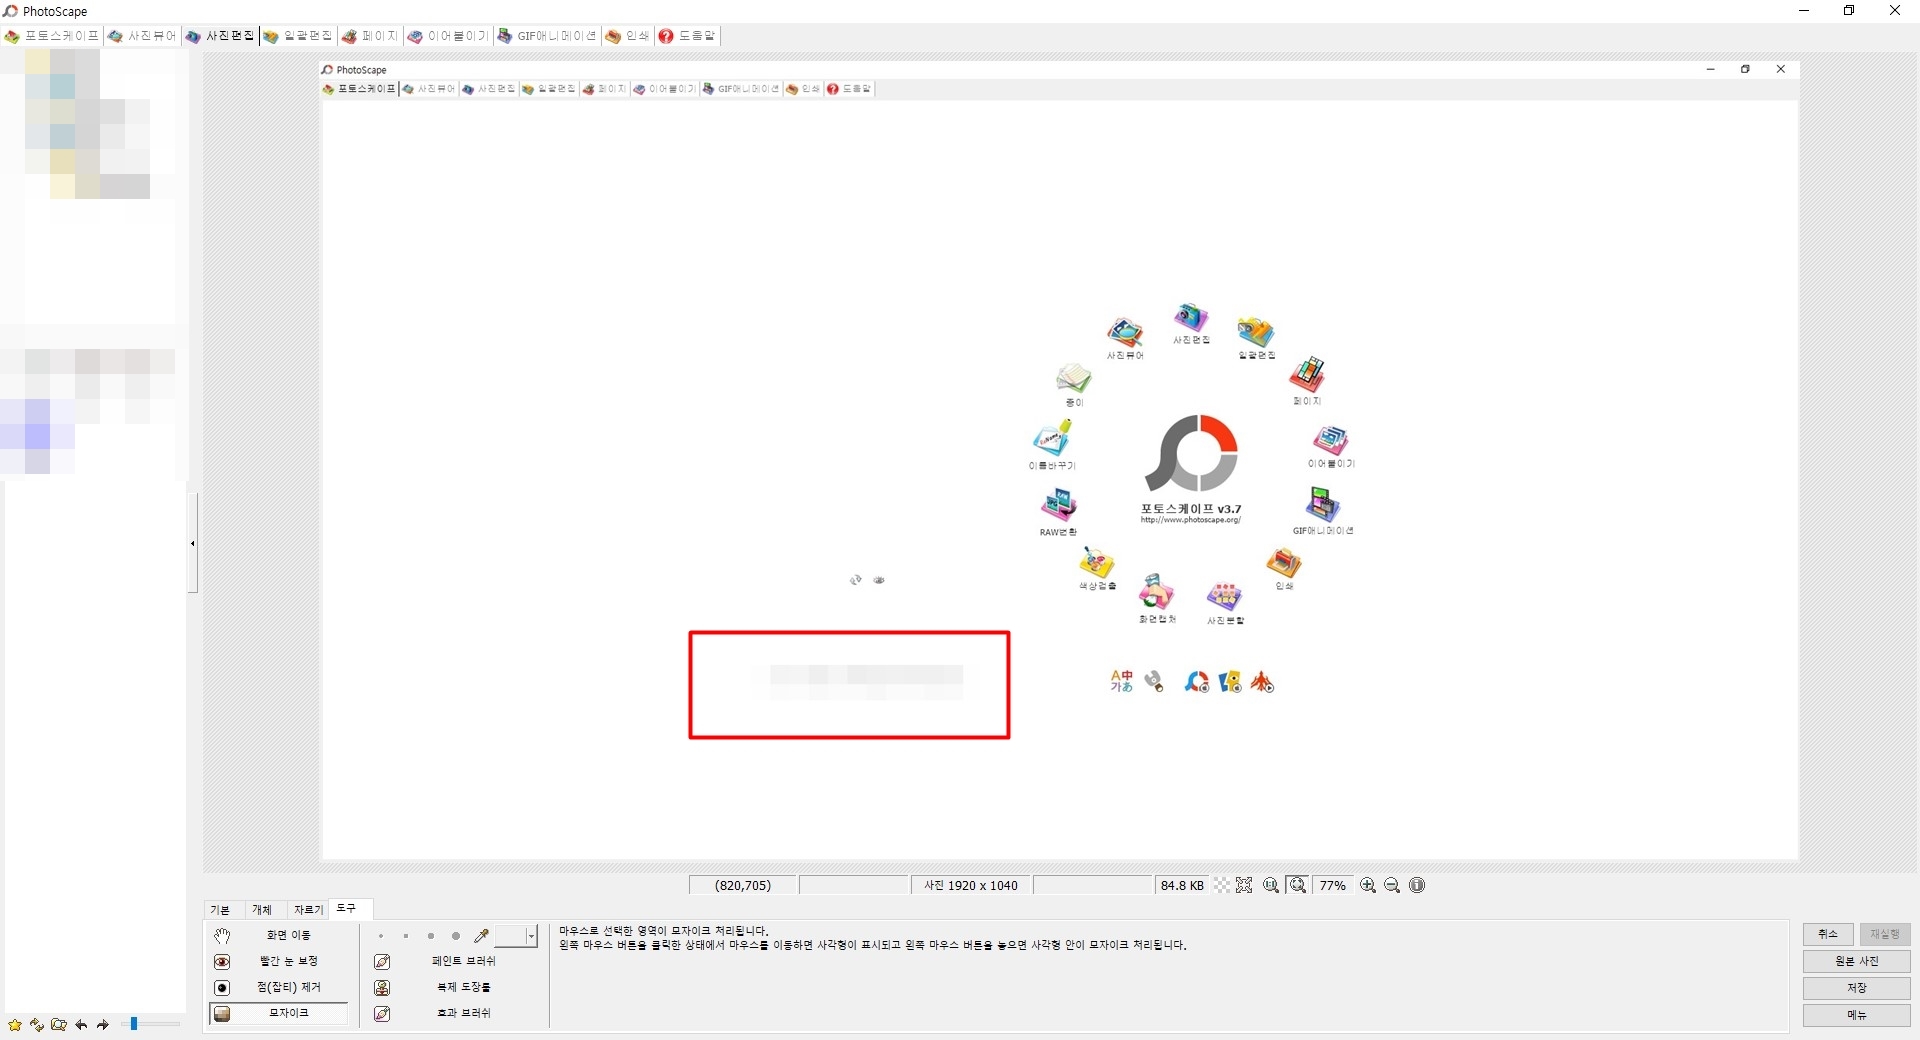1920x1040 pixels.
Task: Choose the 점(잡티) 제거 spot removal tool
Action: tap(279, 988)
